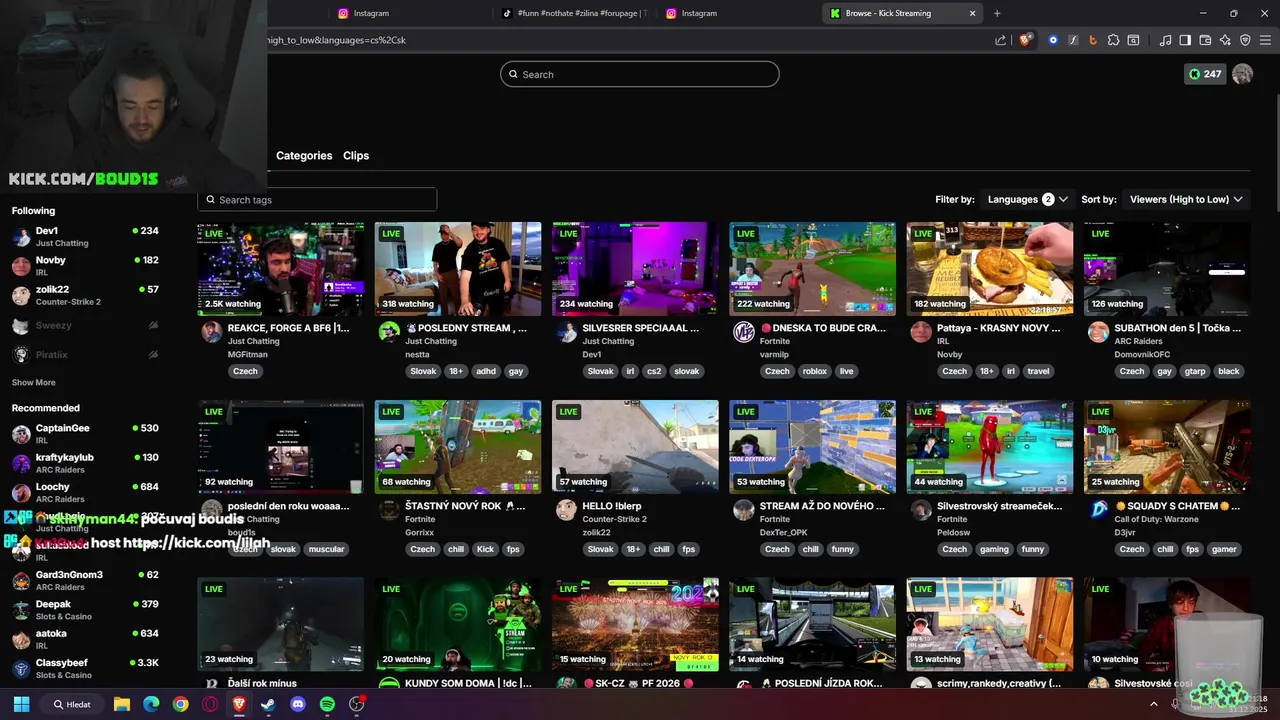
Task: Open the SILVESRER SPECIAAAL stream thumbnail
Action: pyautogui.click(x=635, y=269)
